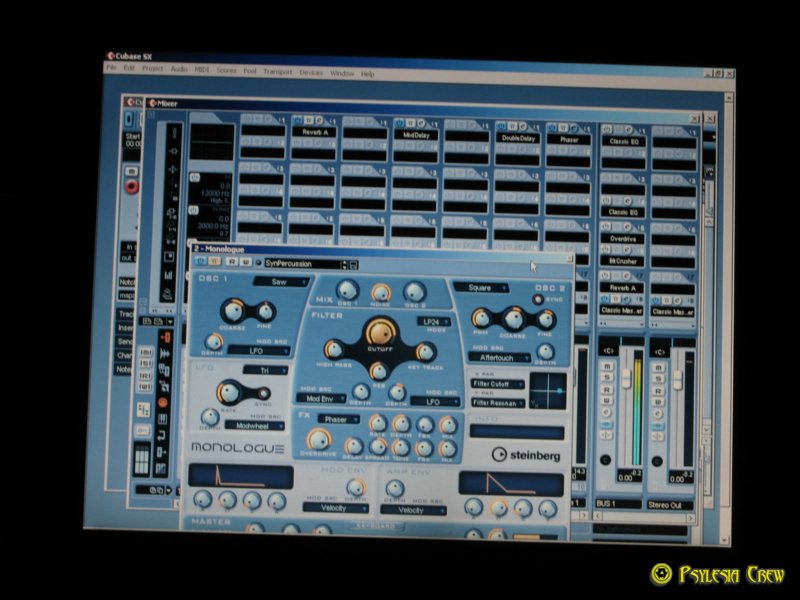This screenshot has height=600, width=800.
Task: Click the ModDelay insert slot in Mixer
Action: click(416, 135)
